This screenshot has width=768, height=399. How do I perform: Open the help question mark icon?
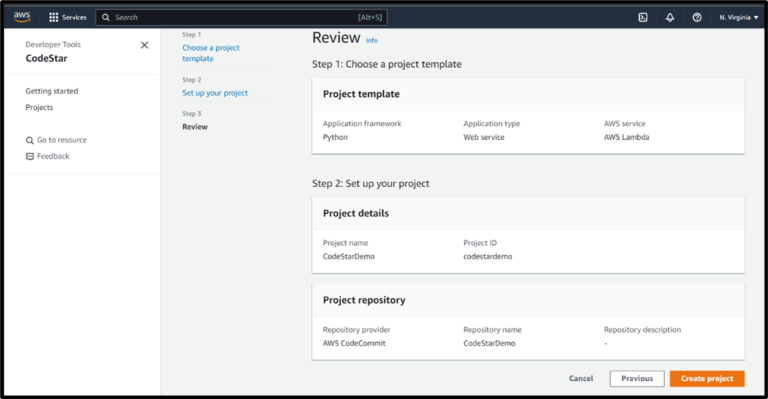click(x=696, y=17)
